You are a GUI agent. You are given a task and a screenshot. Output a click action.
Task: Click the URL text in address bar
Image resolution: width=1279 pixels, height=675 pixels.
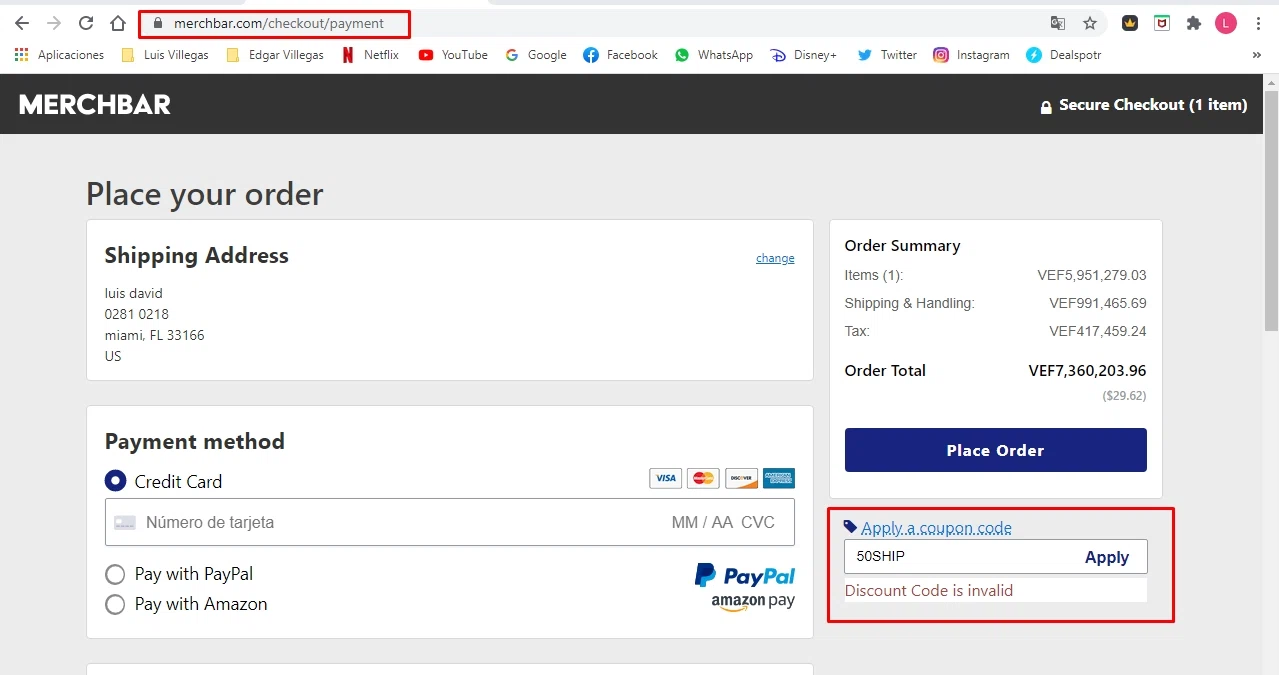279,23
